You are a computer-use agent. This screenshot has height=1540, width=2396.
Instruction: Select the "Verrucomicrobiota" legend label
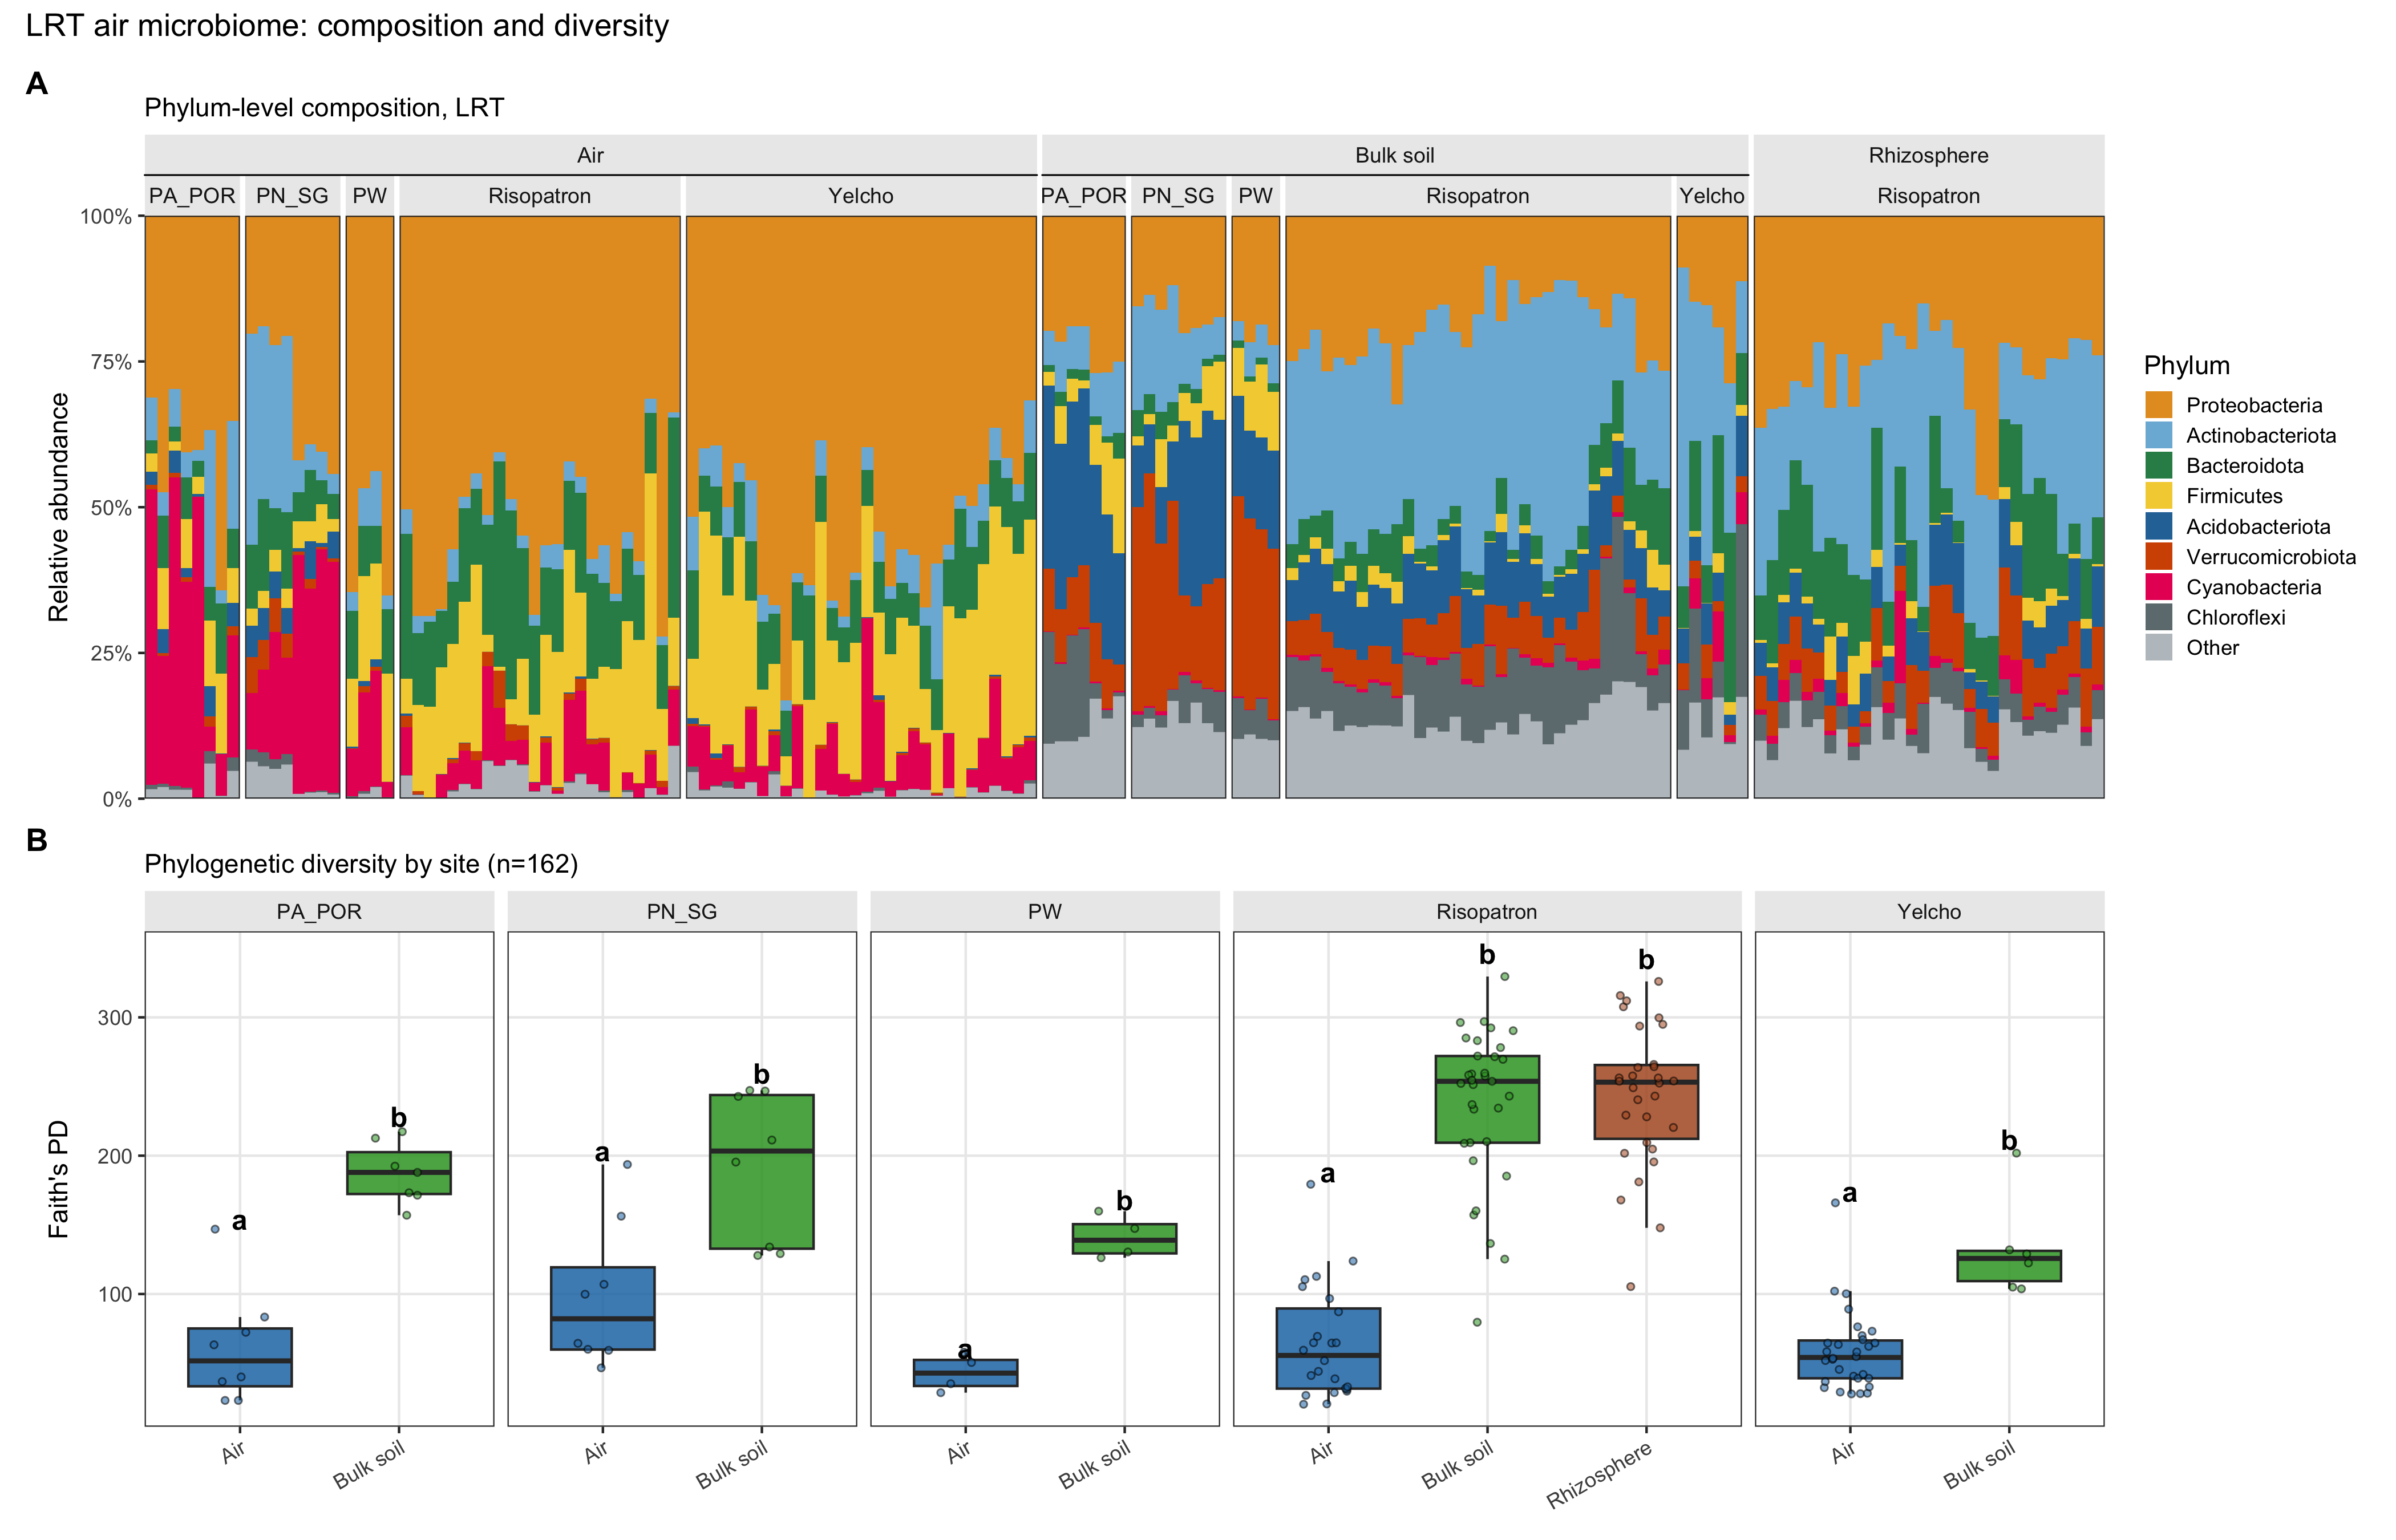click(x=2271, y=557)
